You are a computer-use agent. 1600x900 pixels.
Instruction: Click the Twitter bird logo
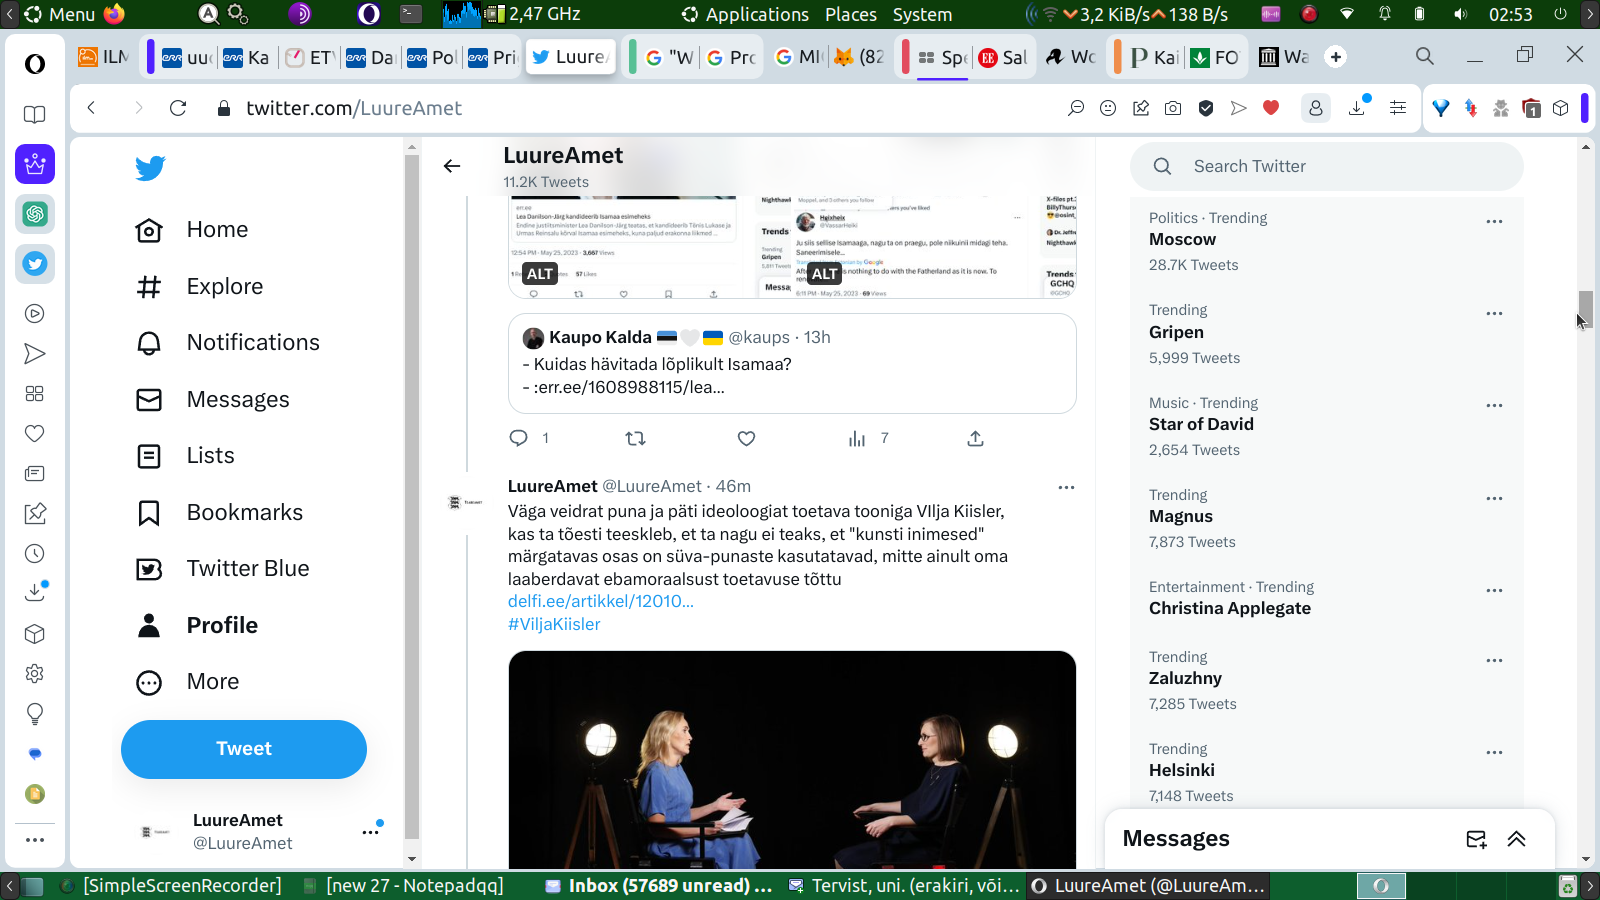tap(150, 168)
